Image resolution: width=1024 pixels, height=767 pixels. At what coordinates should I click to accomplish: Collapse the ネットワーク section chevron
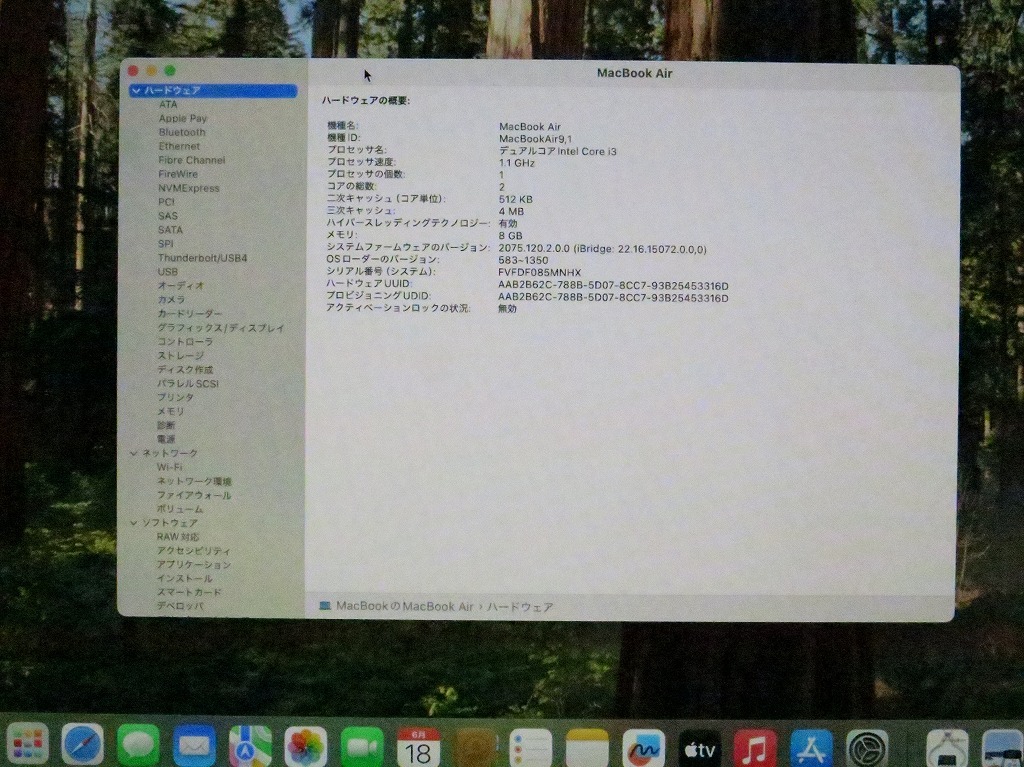pos(134,453)
